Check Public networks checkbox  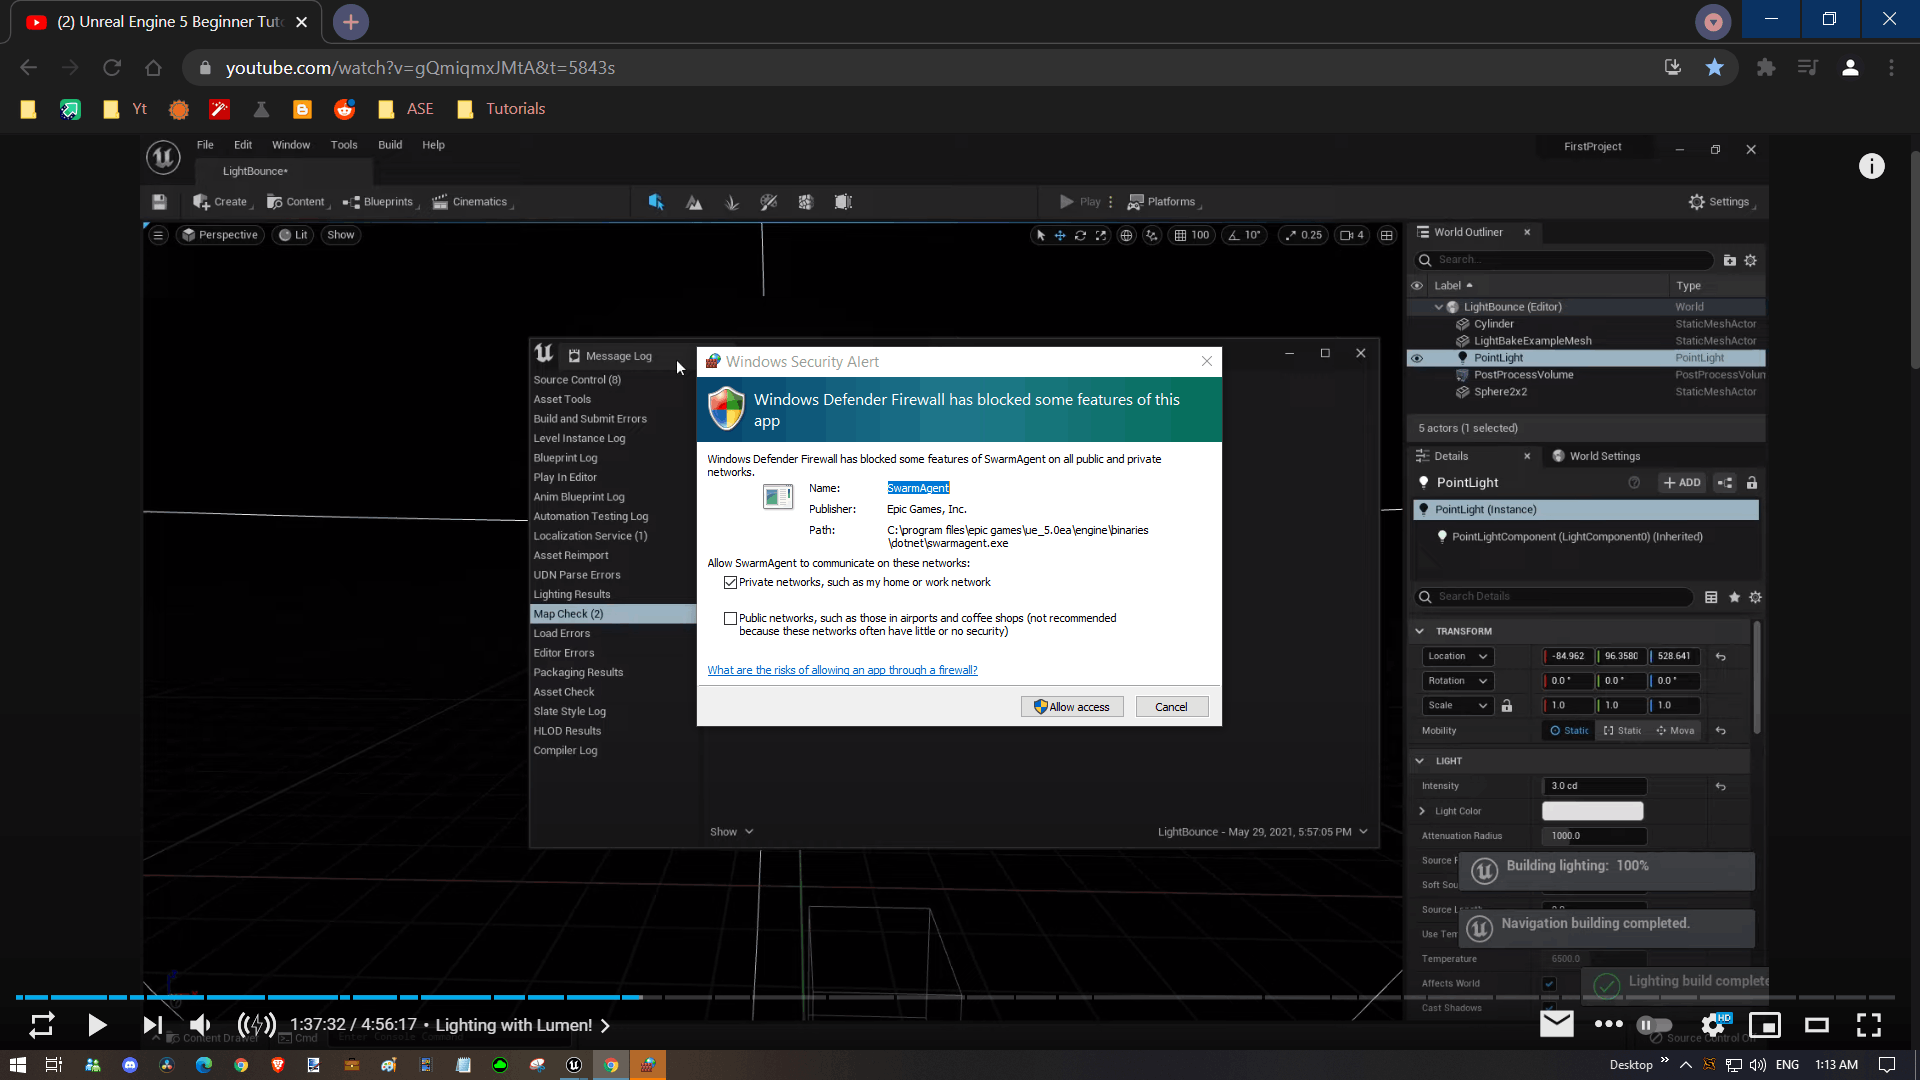[730, 619]
